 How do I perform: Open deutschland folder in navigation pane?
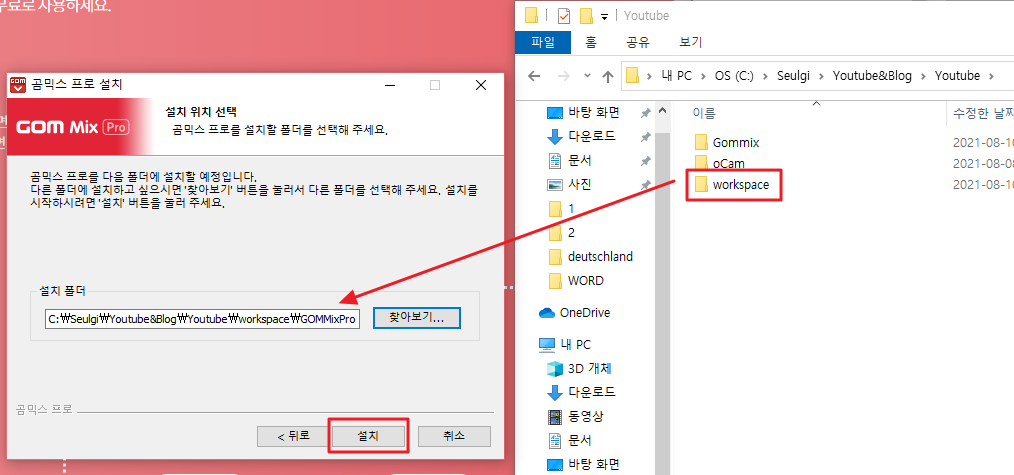click(599, 257)
